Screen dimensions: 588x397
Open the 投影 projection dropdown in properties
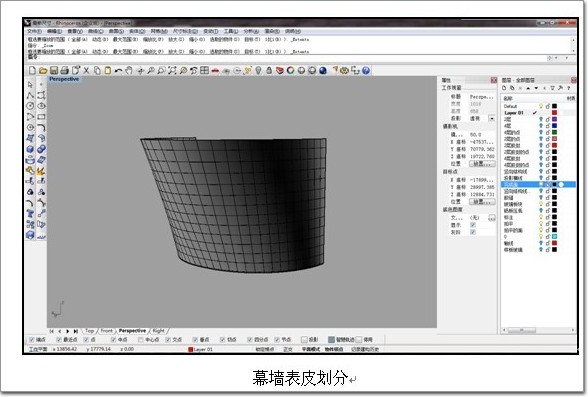coord(492,118)
